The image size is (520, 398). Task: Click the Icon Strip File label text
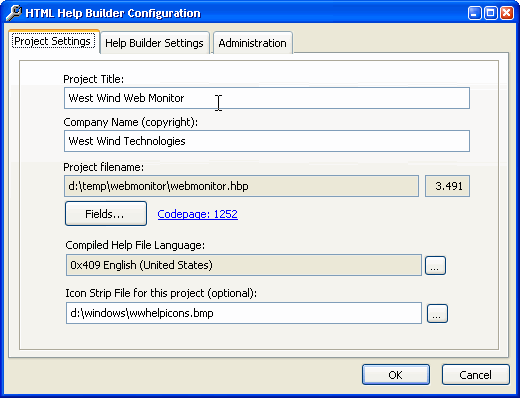[x=161, y=293]
